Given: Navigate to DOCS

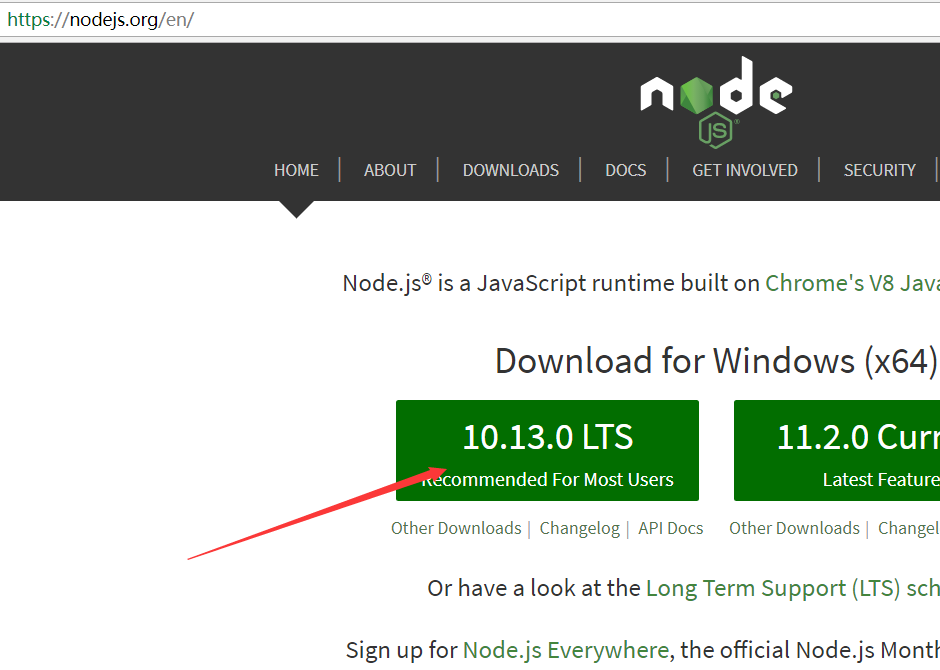Looking at the screenshot, I should (x=625, y=170).
